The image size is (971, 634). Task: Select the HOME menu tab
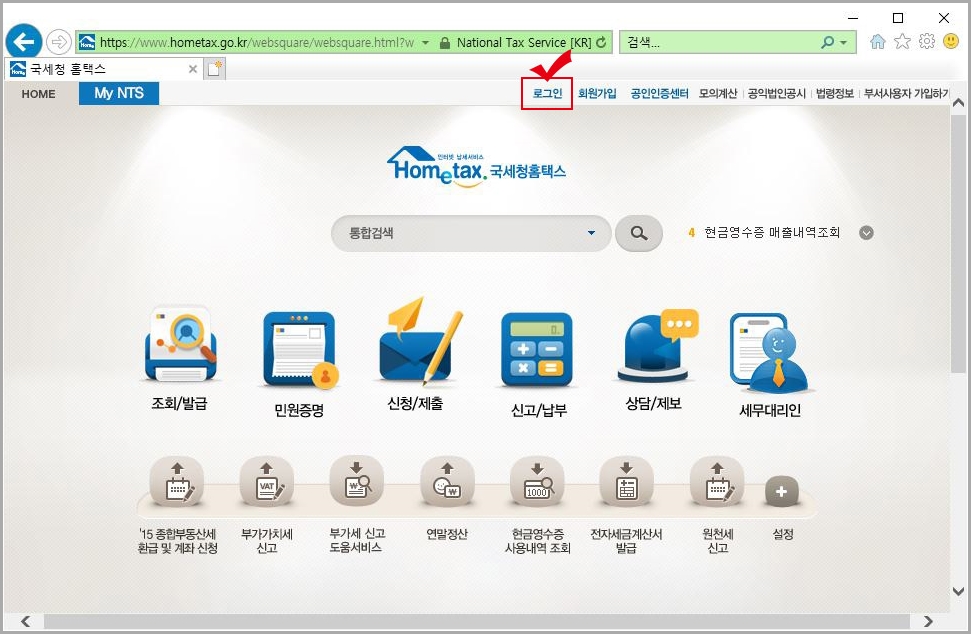point(38,94)
